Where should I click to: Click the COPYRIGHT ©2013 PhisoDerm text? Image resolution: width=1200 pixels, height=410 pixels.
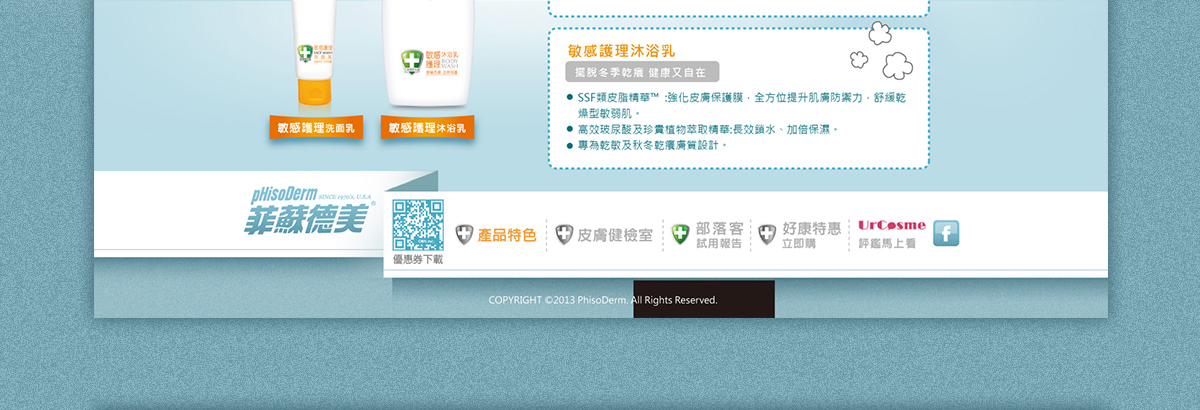[603, 300]
